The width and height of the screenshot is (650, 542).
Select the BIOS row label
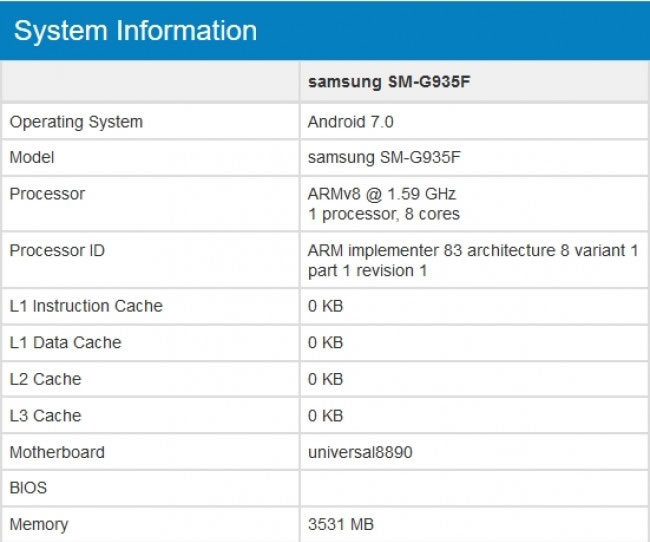pos(28,488)
